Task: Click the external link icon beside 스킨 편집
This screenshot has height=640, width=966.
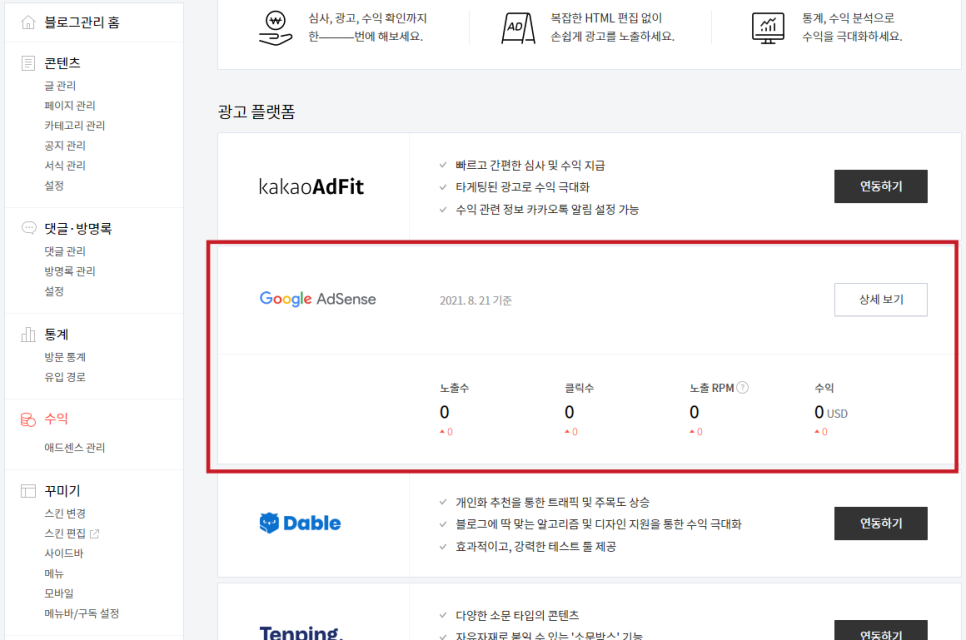Action: [x=94, y=533]
